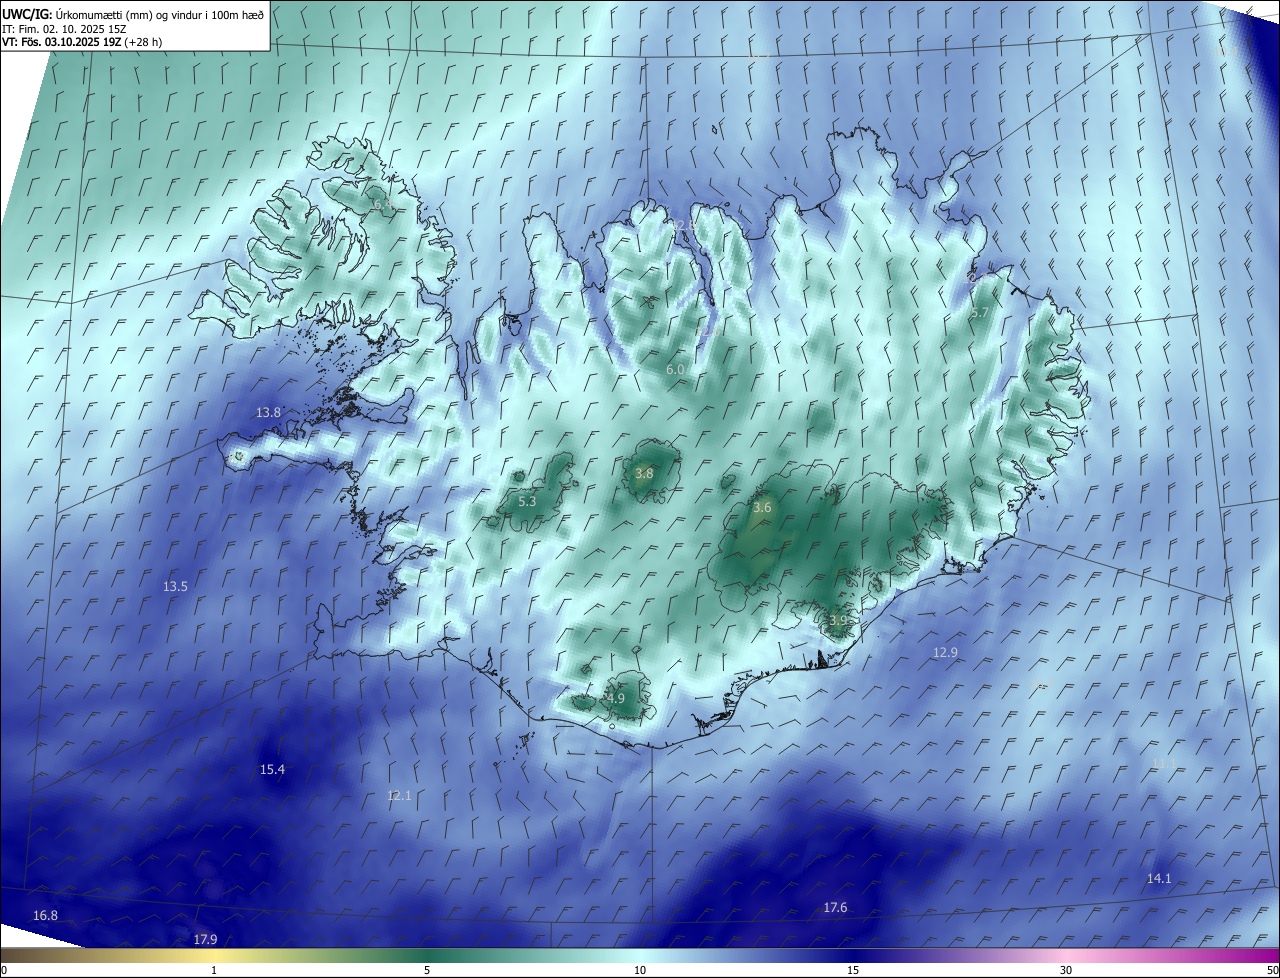This screenshot has width=1280, height=978.
Task: Click the 3.8 value label
Action: coord(644,474)
